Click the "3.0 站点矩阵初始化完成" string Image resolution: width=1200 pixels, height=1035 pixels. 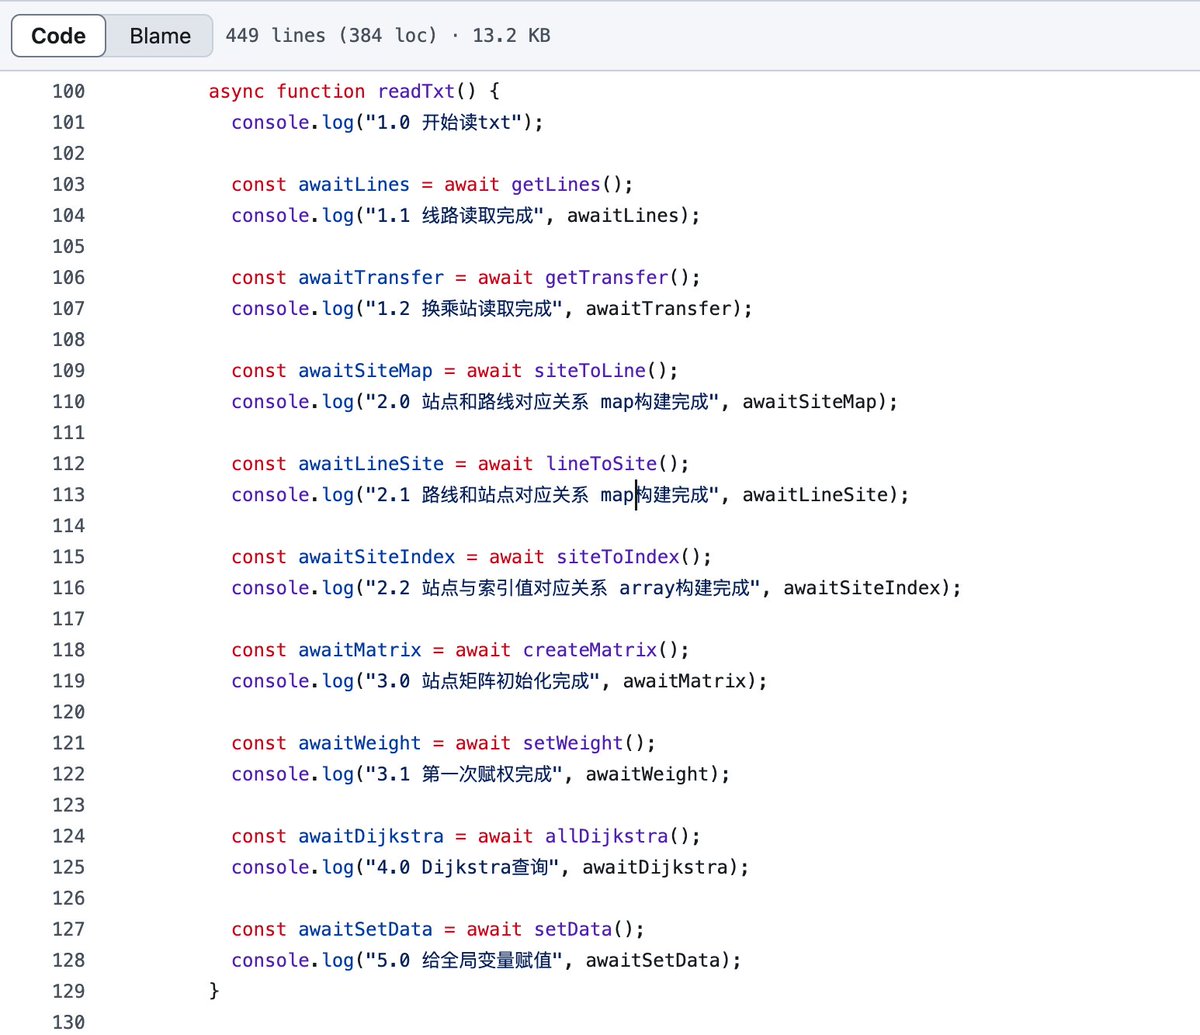click(483, 680)
